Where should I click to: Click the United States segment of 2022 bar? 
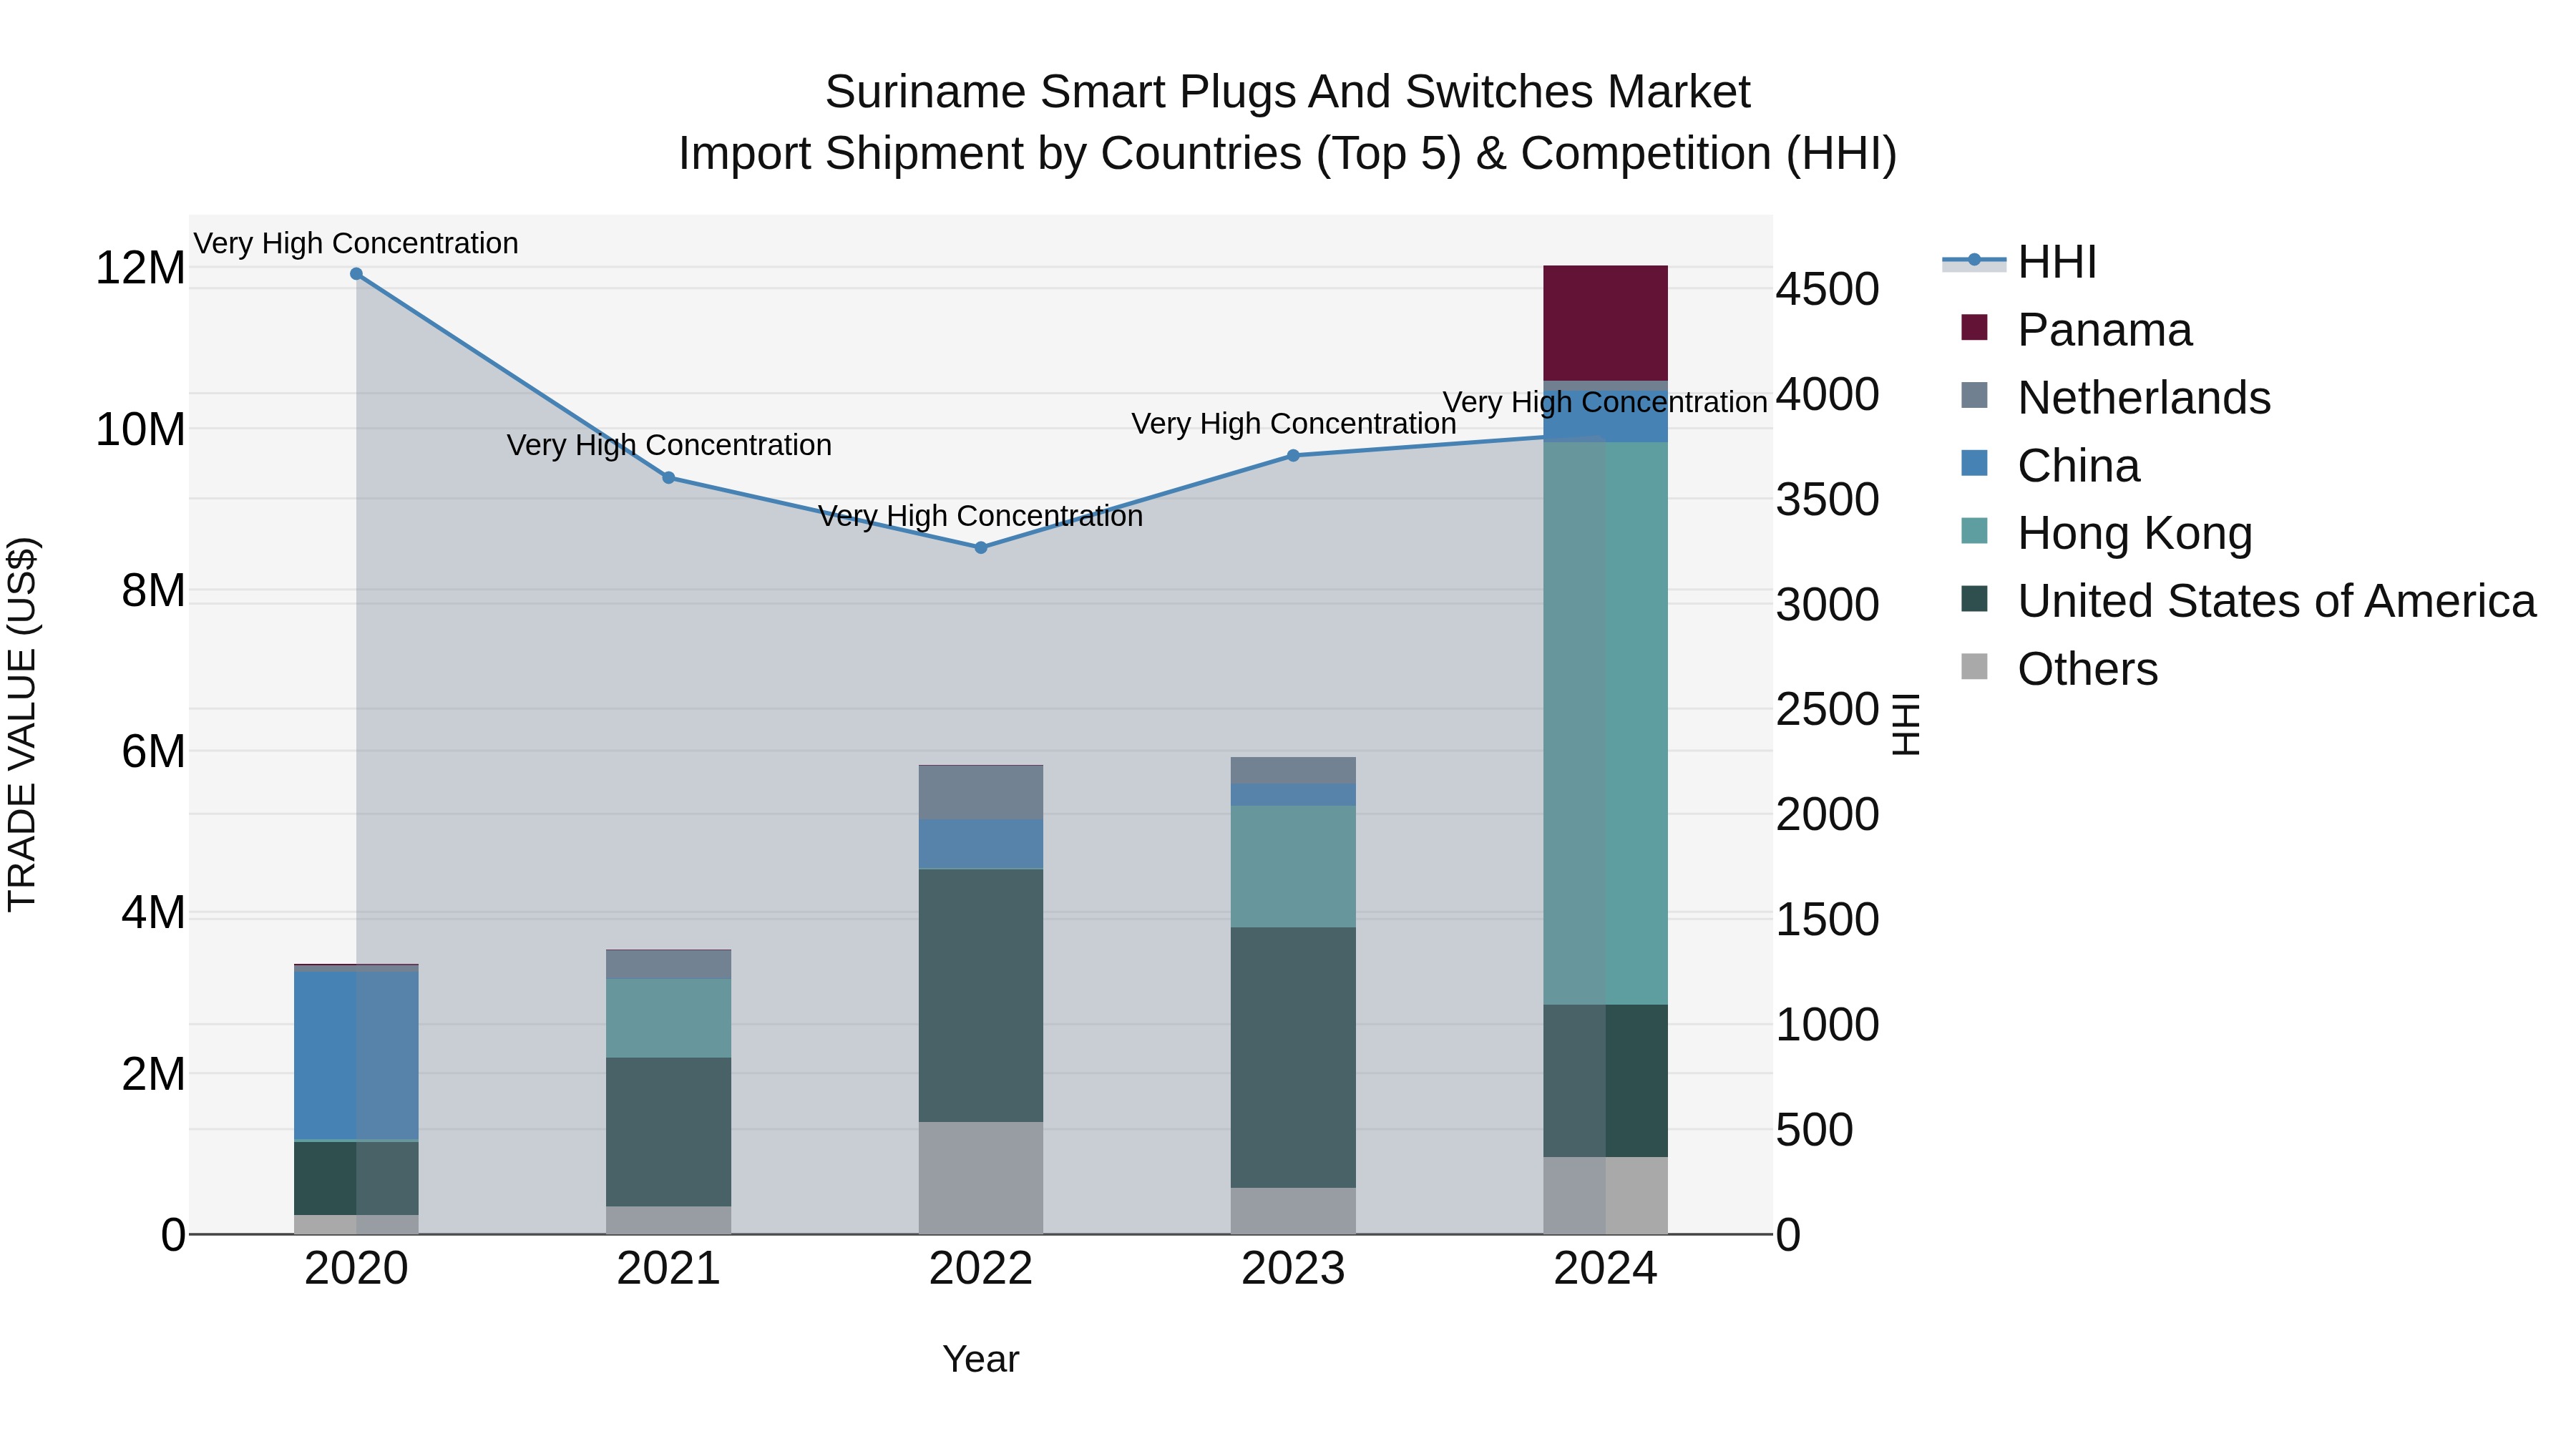(x=981, y=996)
